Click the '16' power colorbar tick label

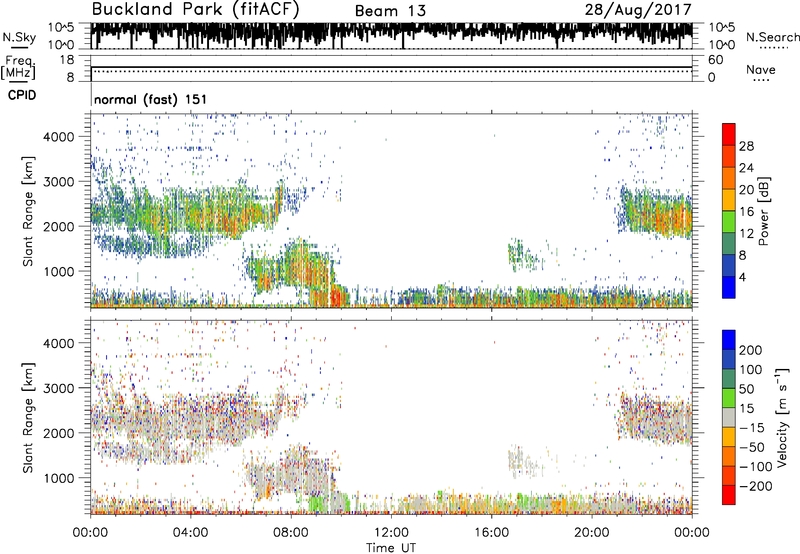[x=746, y=212]
